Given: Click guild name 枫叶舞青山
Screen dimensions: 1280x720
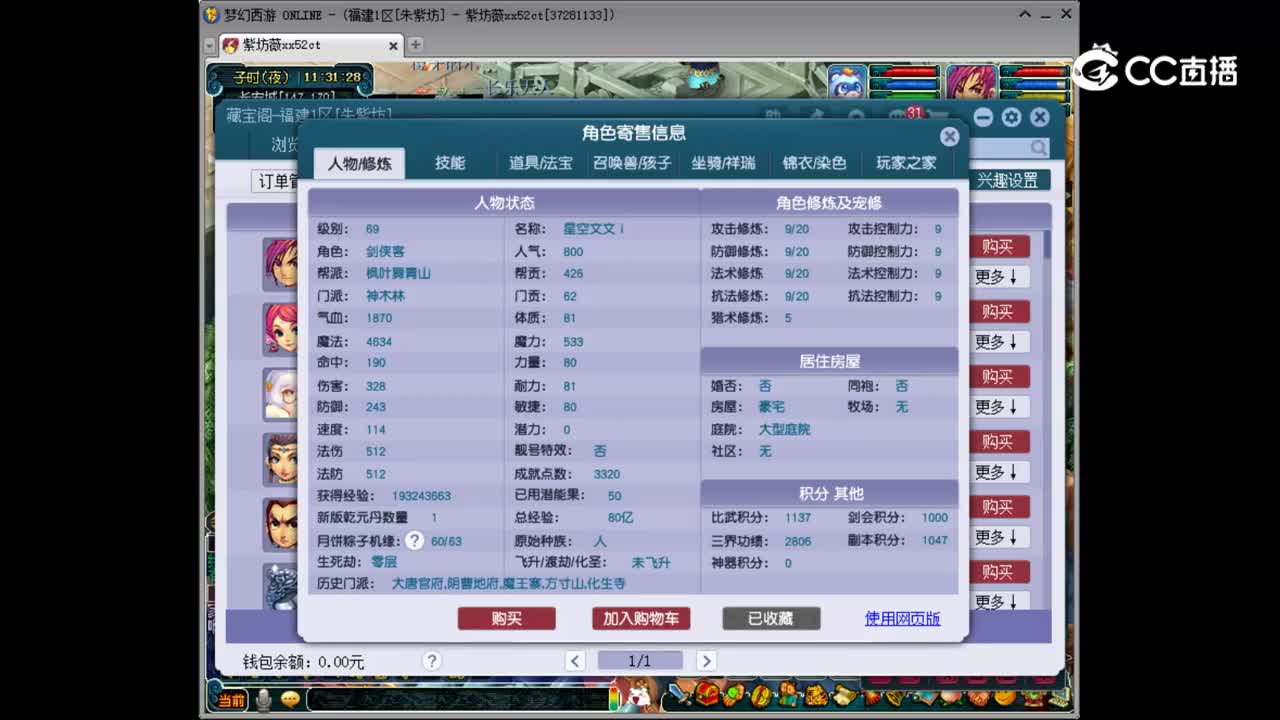Looking at the screenshot, I should [398, 273].
